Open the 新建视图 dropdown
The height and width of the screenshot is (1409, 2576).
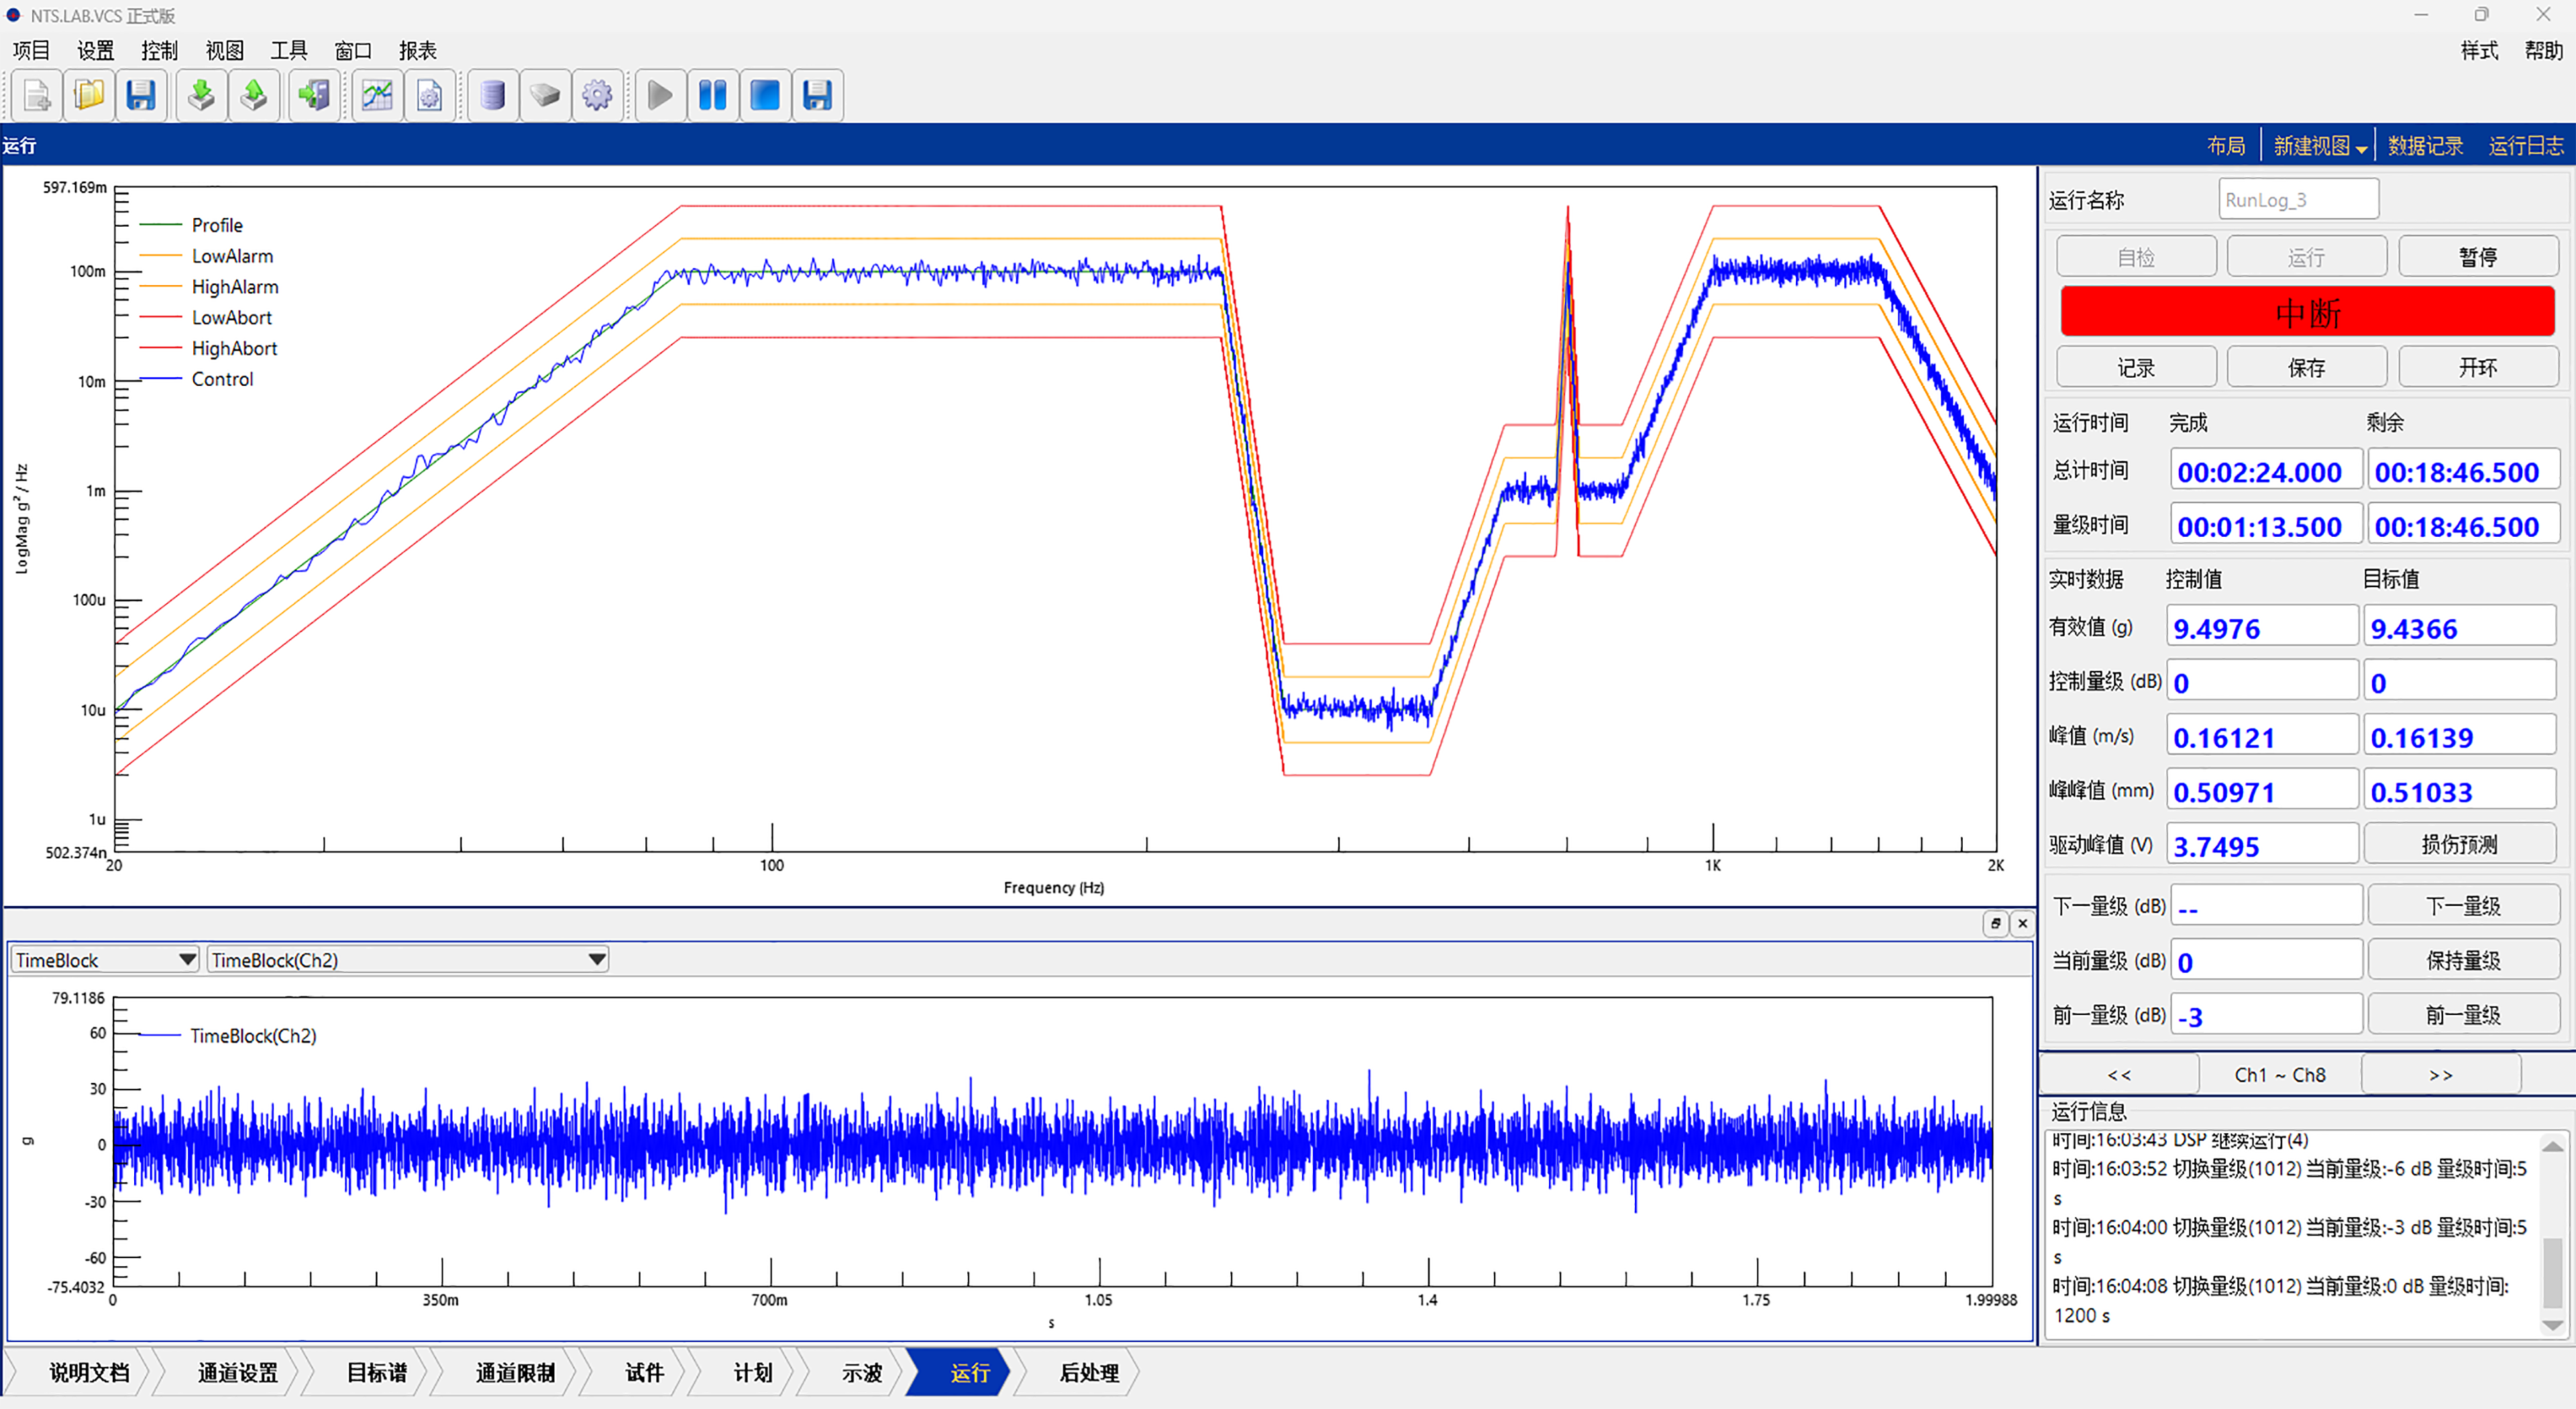click(2319, 146)
